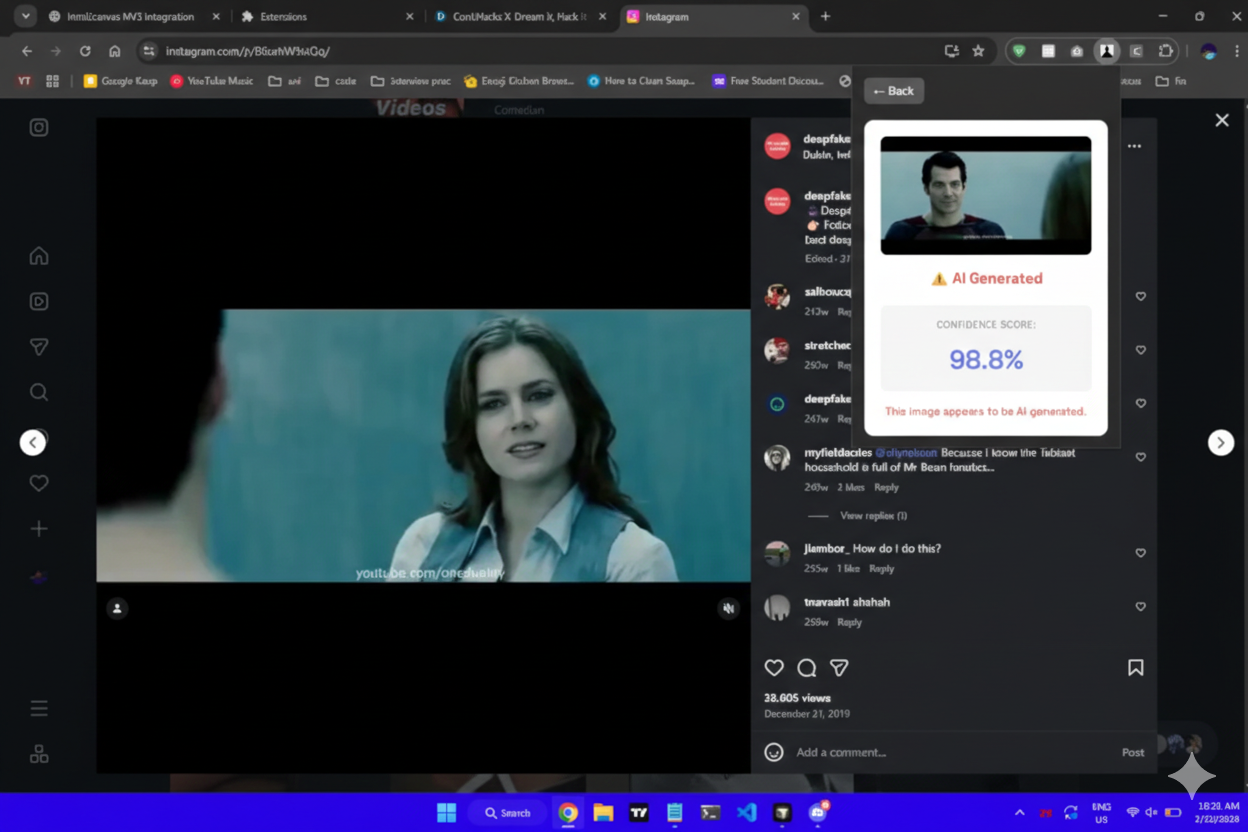This screenshot has height=832, width=1248.
Task: Like the post with the heart icon
Action: point(774,667)
